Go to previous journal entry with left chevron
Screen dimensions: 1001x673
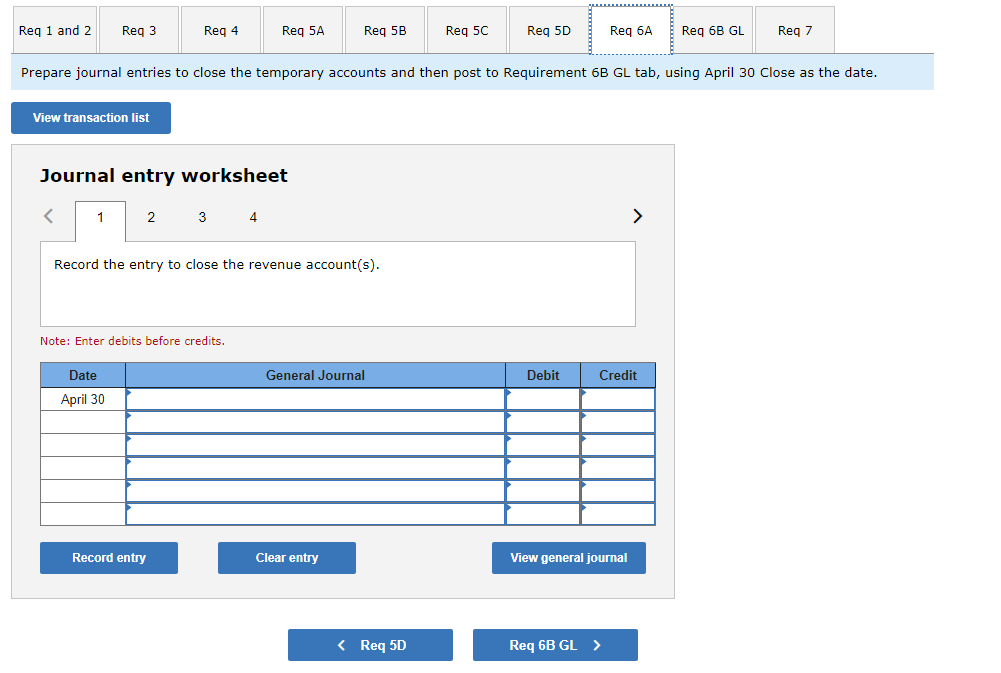tap(49, 216)
